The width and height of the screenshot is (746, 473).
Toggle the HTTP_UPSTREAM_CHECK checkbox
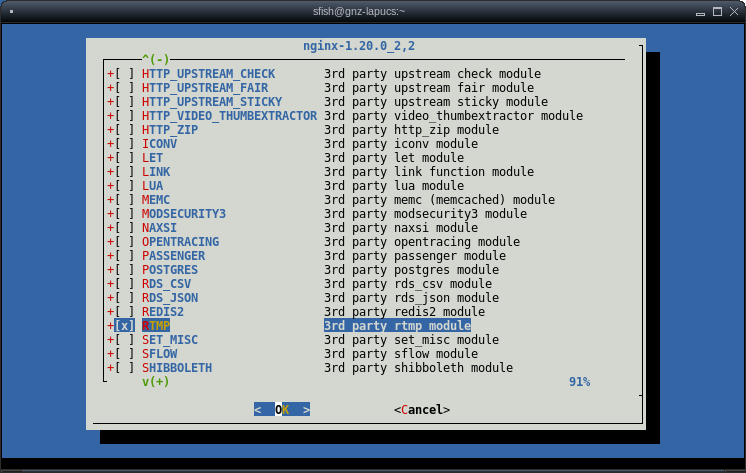(x=124, y=74)
